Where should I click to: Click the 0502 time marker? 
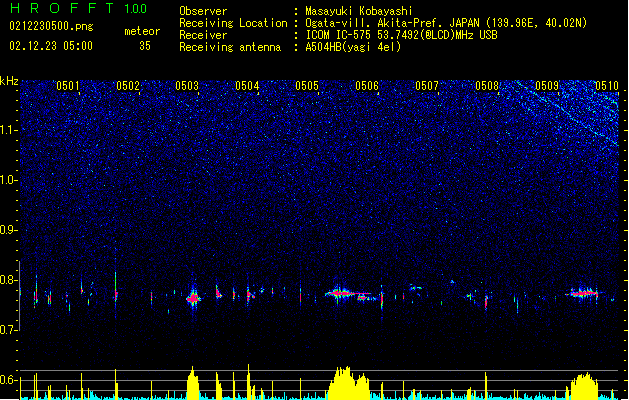128,86
